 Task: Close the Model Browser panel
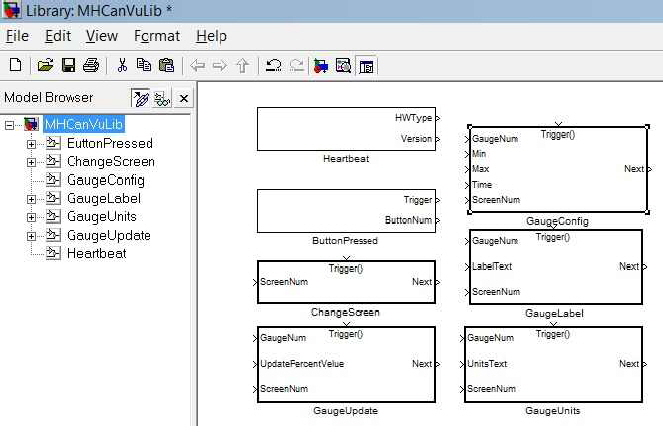point(184,98)
